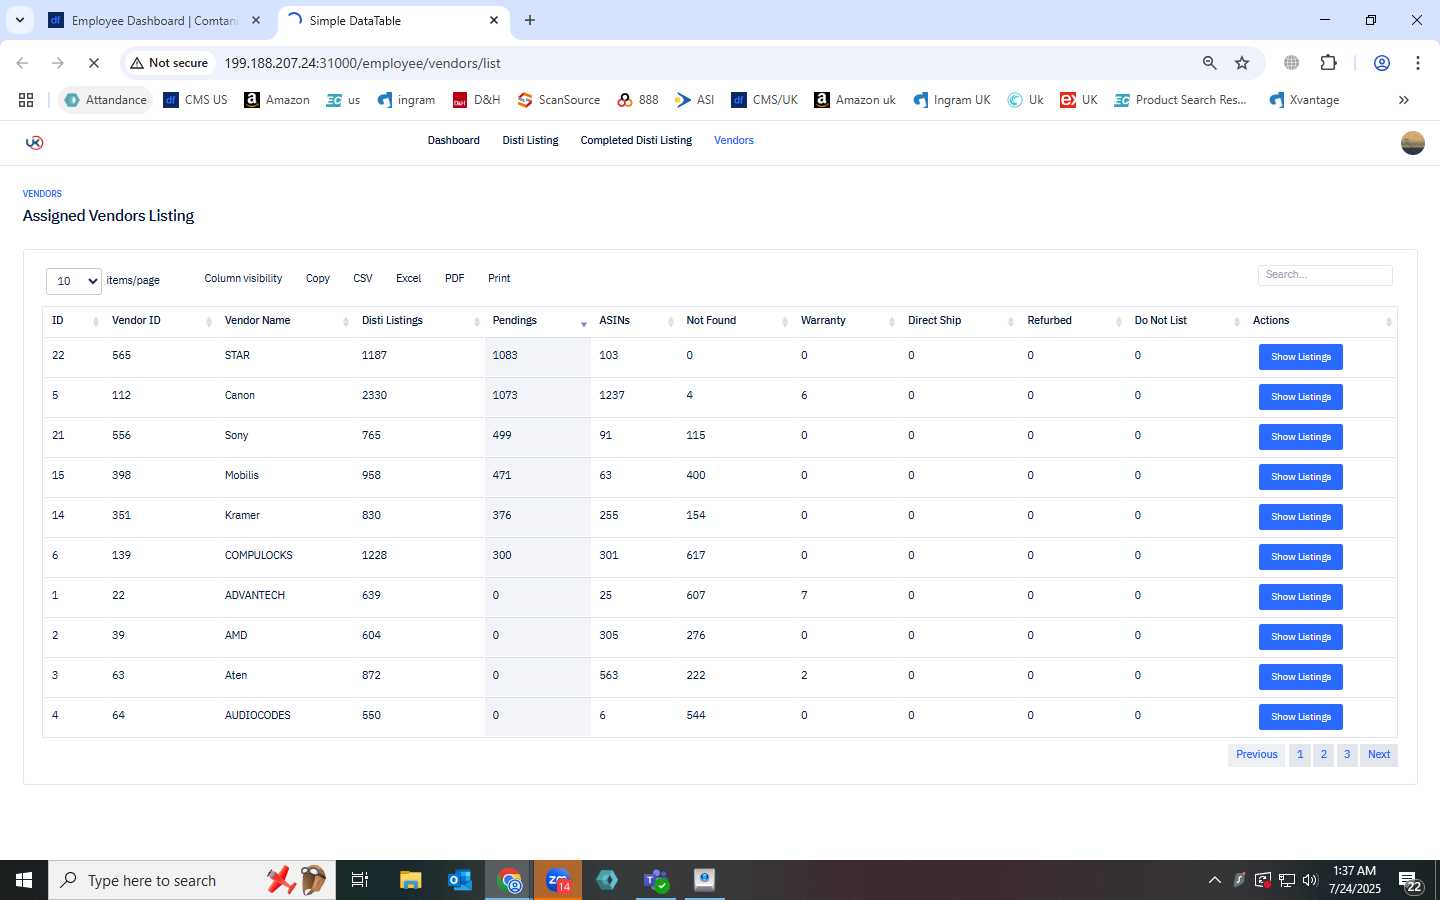Sort by Not Found column header
Image resolution: width=1440 pixels, height=900 pixels.
click(x=735, y=321)
